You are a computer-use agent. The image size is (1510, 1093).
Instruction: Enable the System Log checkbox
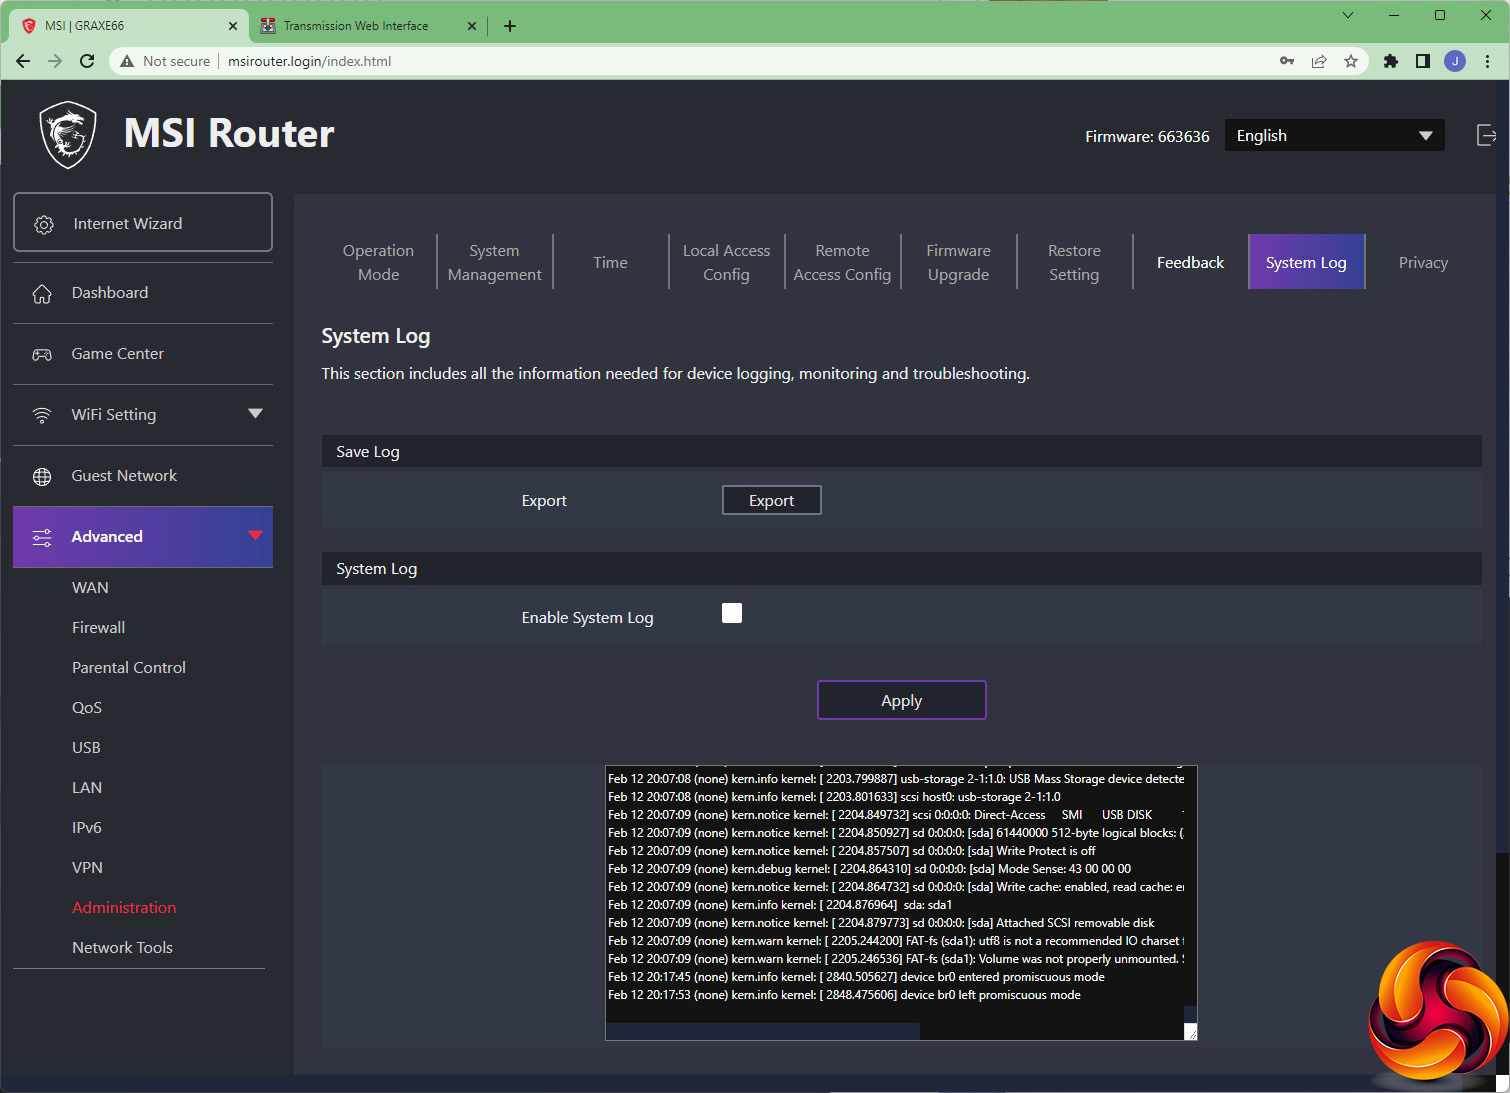[732, 614]
